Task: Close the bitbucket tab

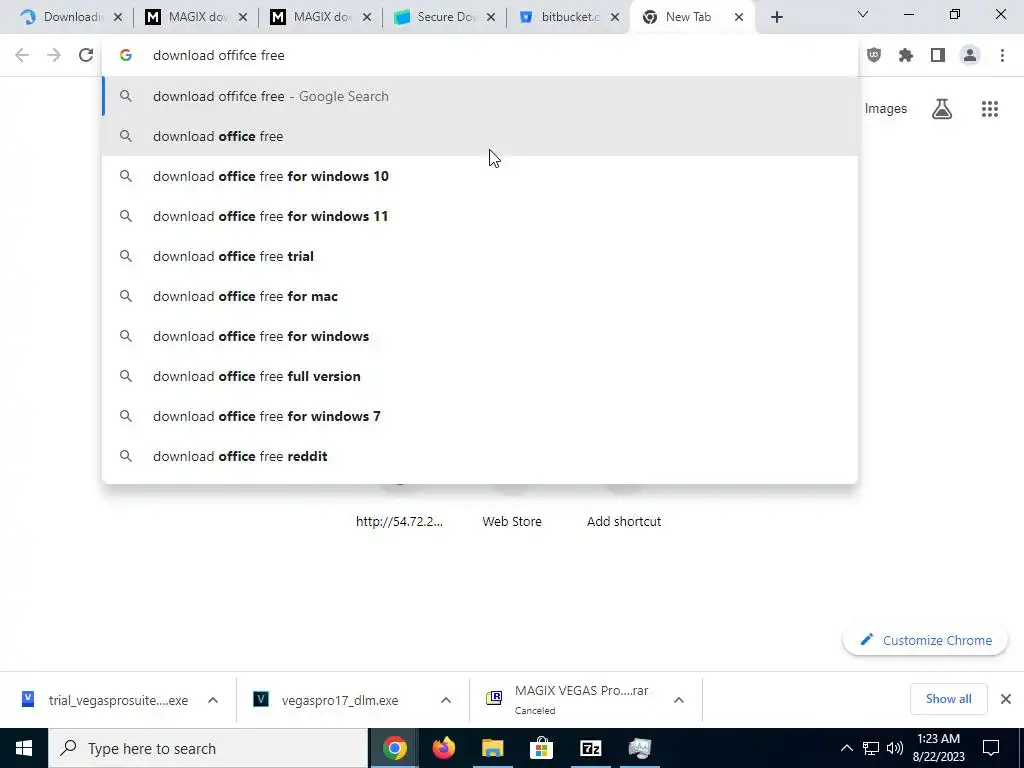Action: click(615, 18)
